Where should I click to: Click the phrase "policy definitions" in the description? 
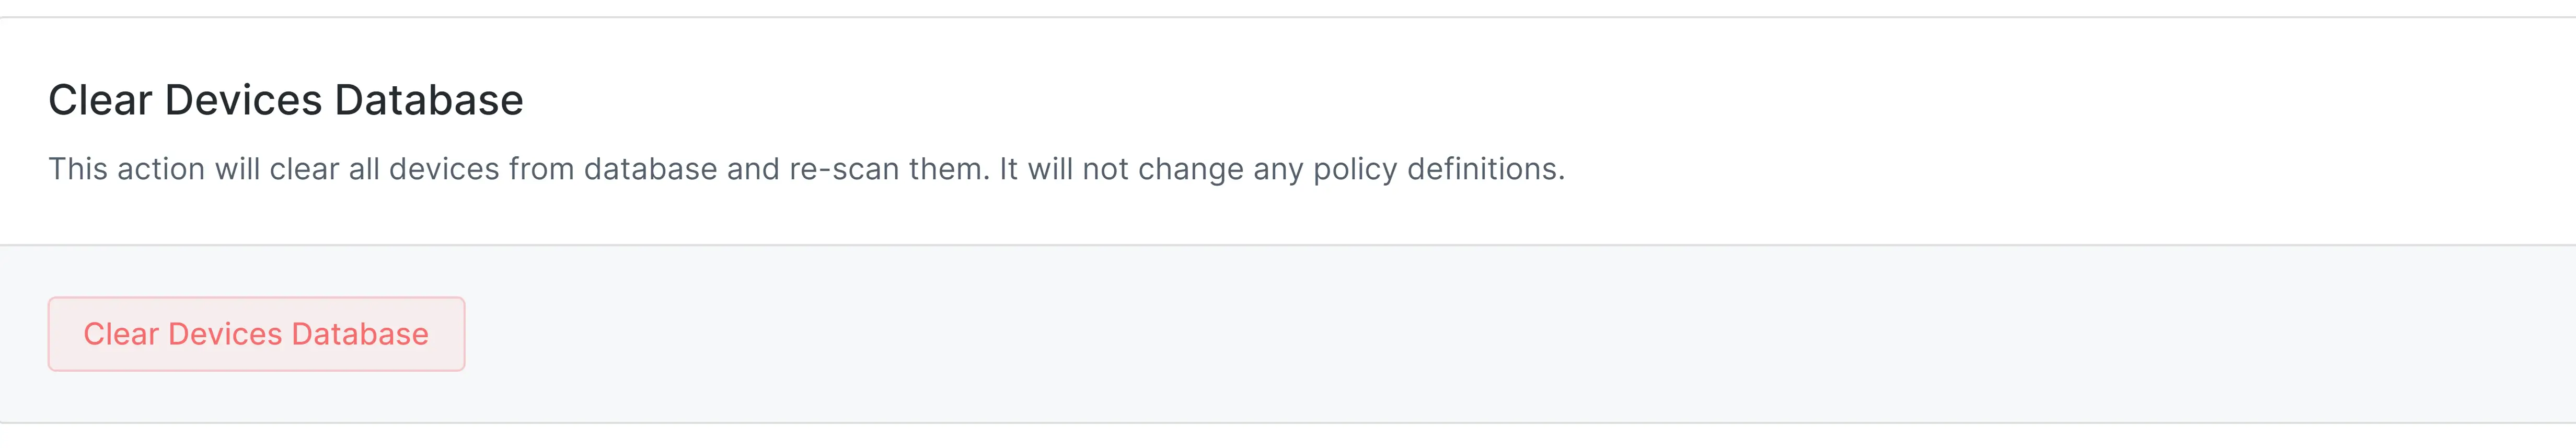click(1438, 169)
